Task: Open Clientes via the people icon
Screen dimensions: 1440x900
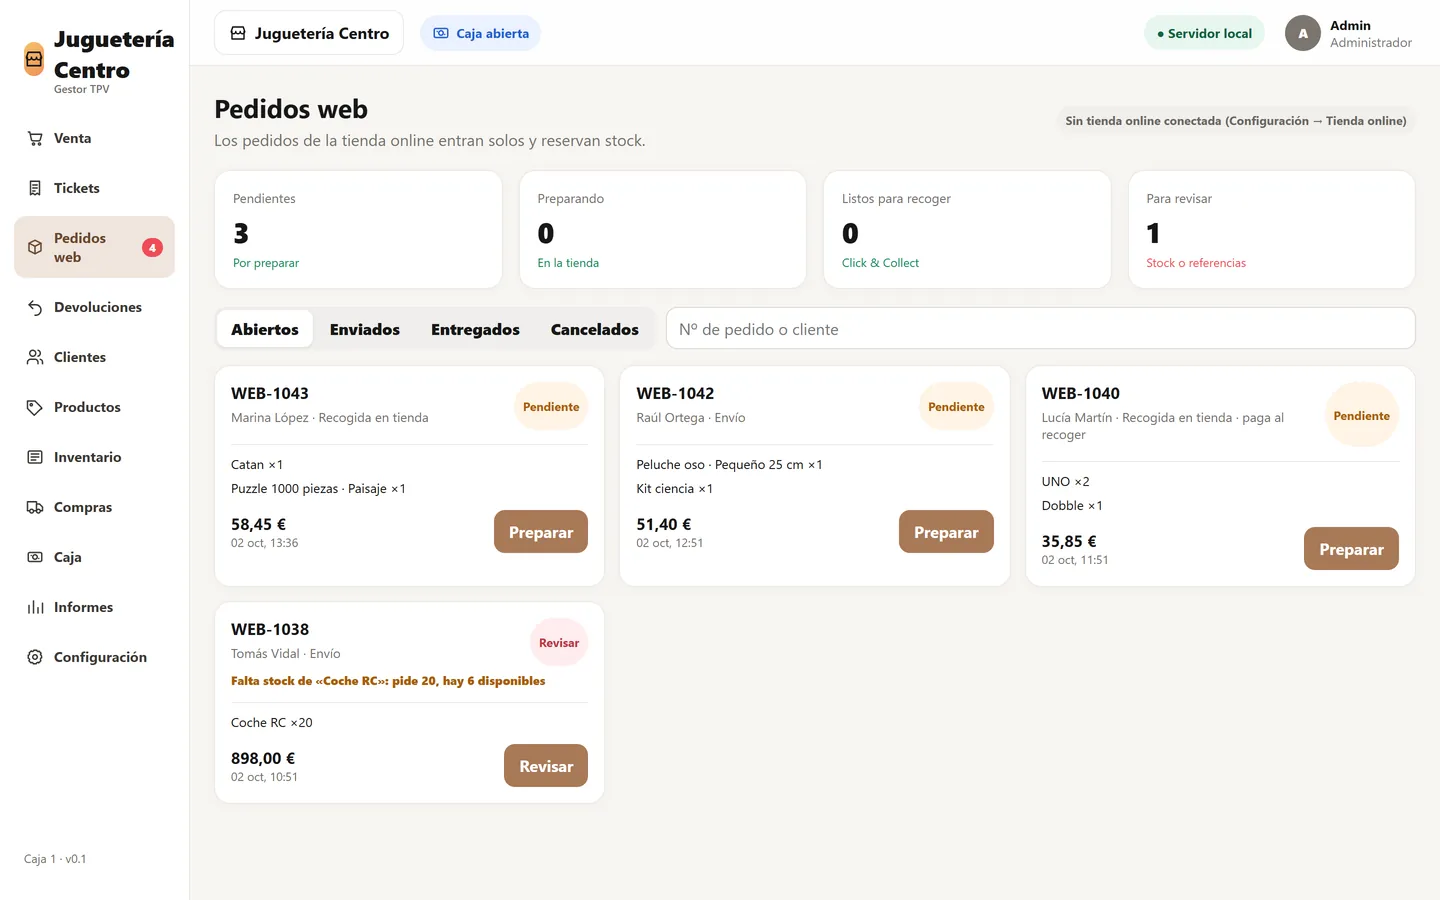Action: [35, 357]
